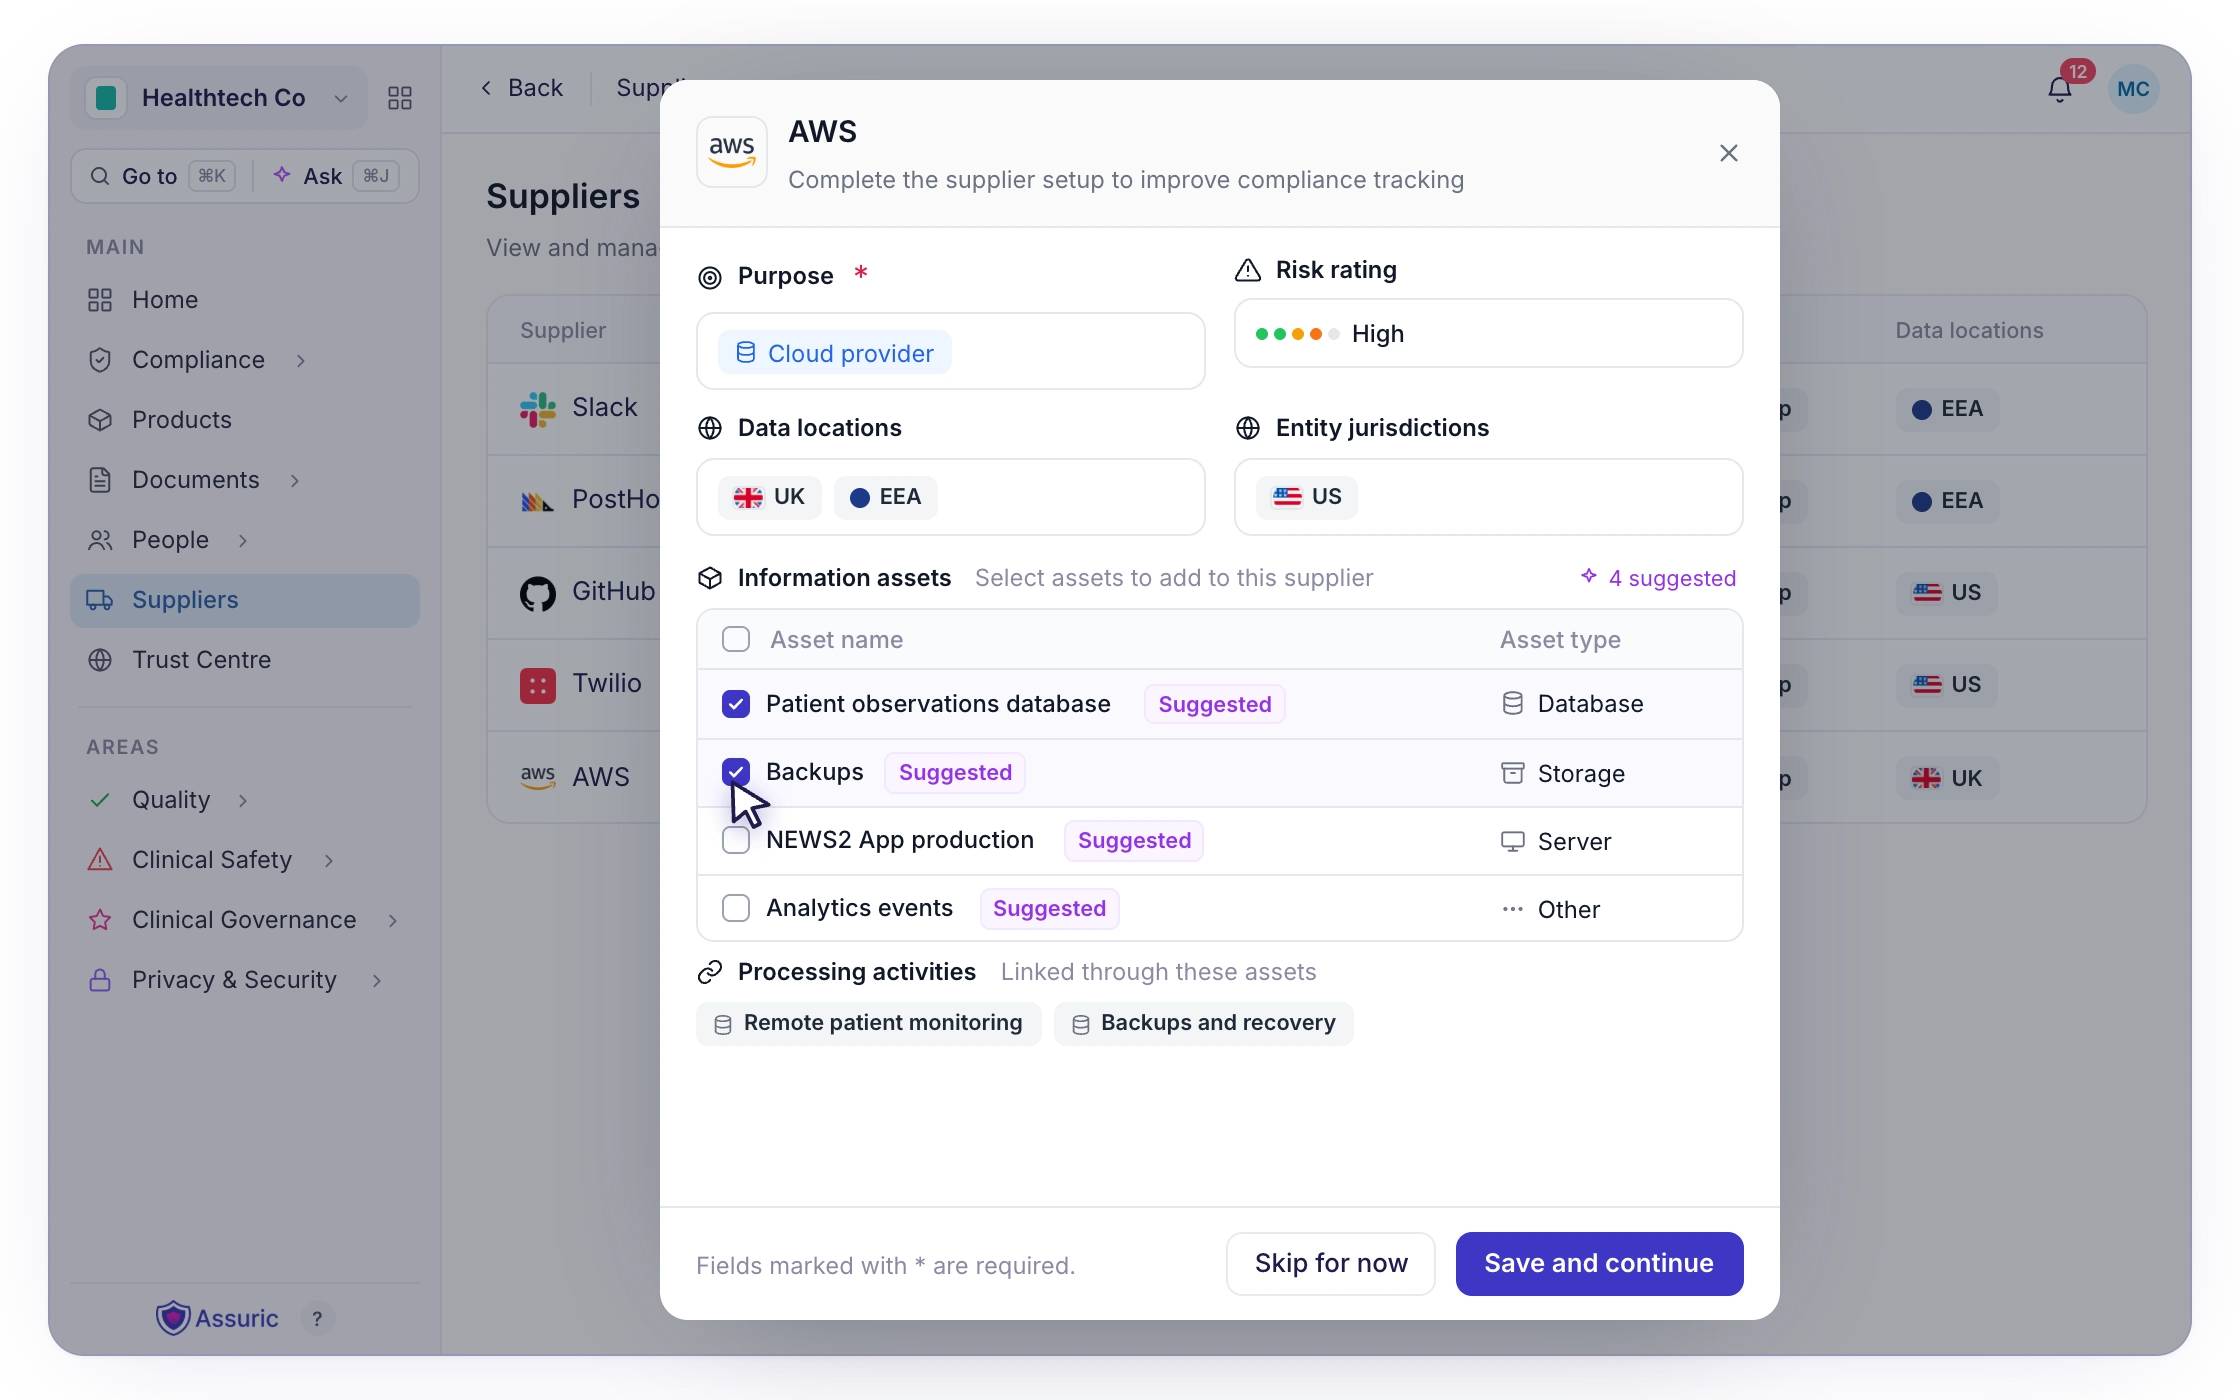Click the Back link

click(522, 88)
